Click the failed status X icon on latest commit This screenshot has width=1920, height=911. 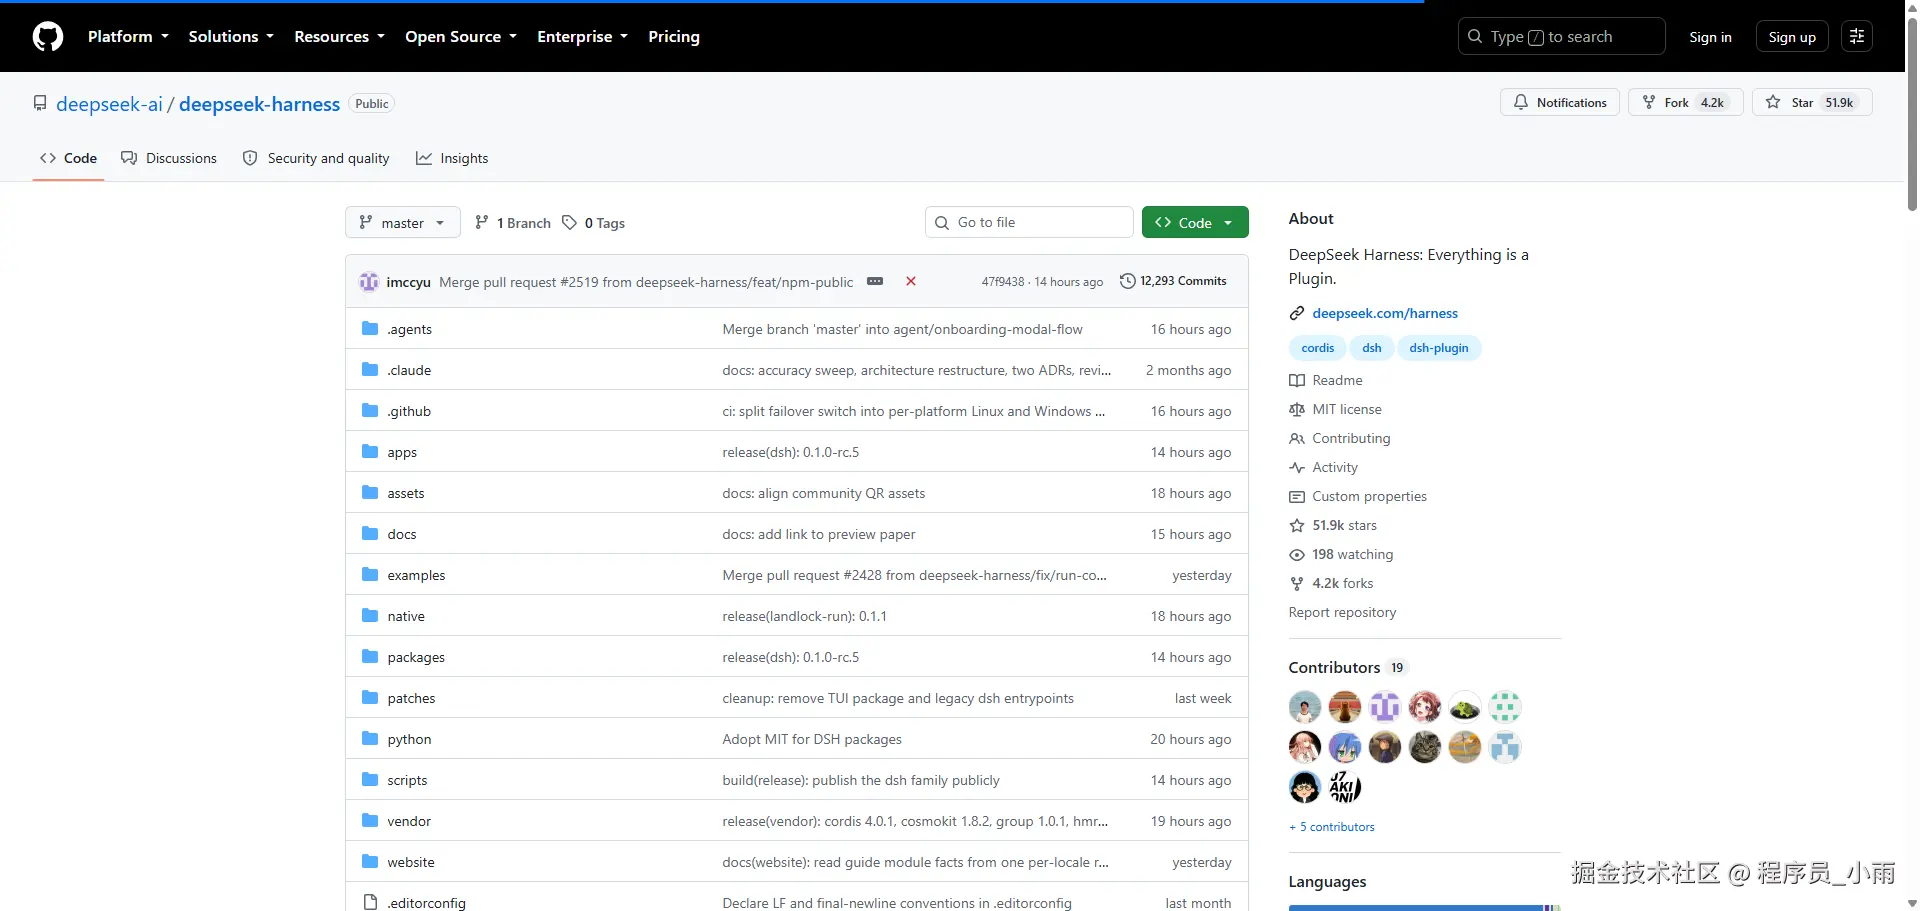click(911, 282)
